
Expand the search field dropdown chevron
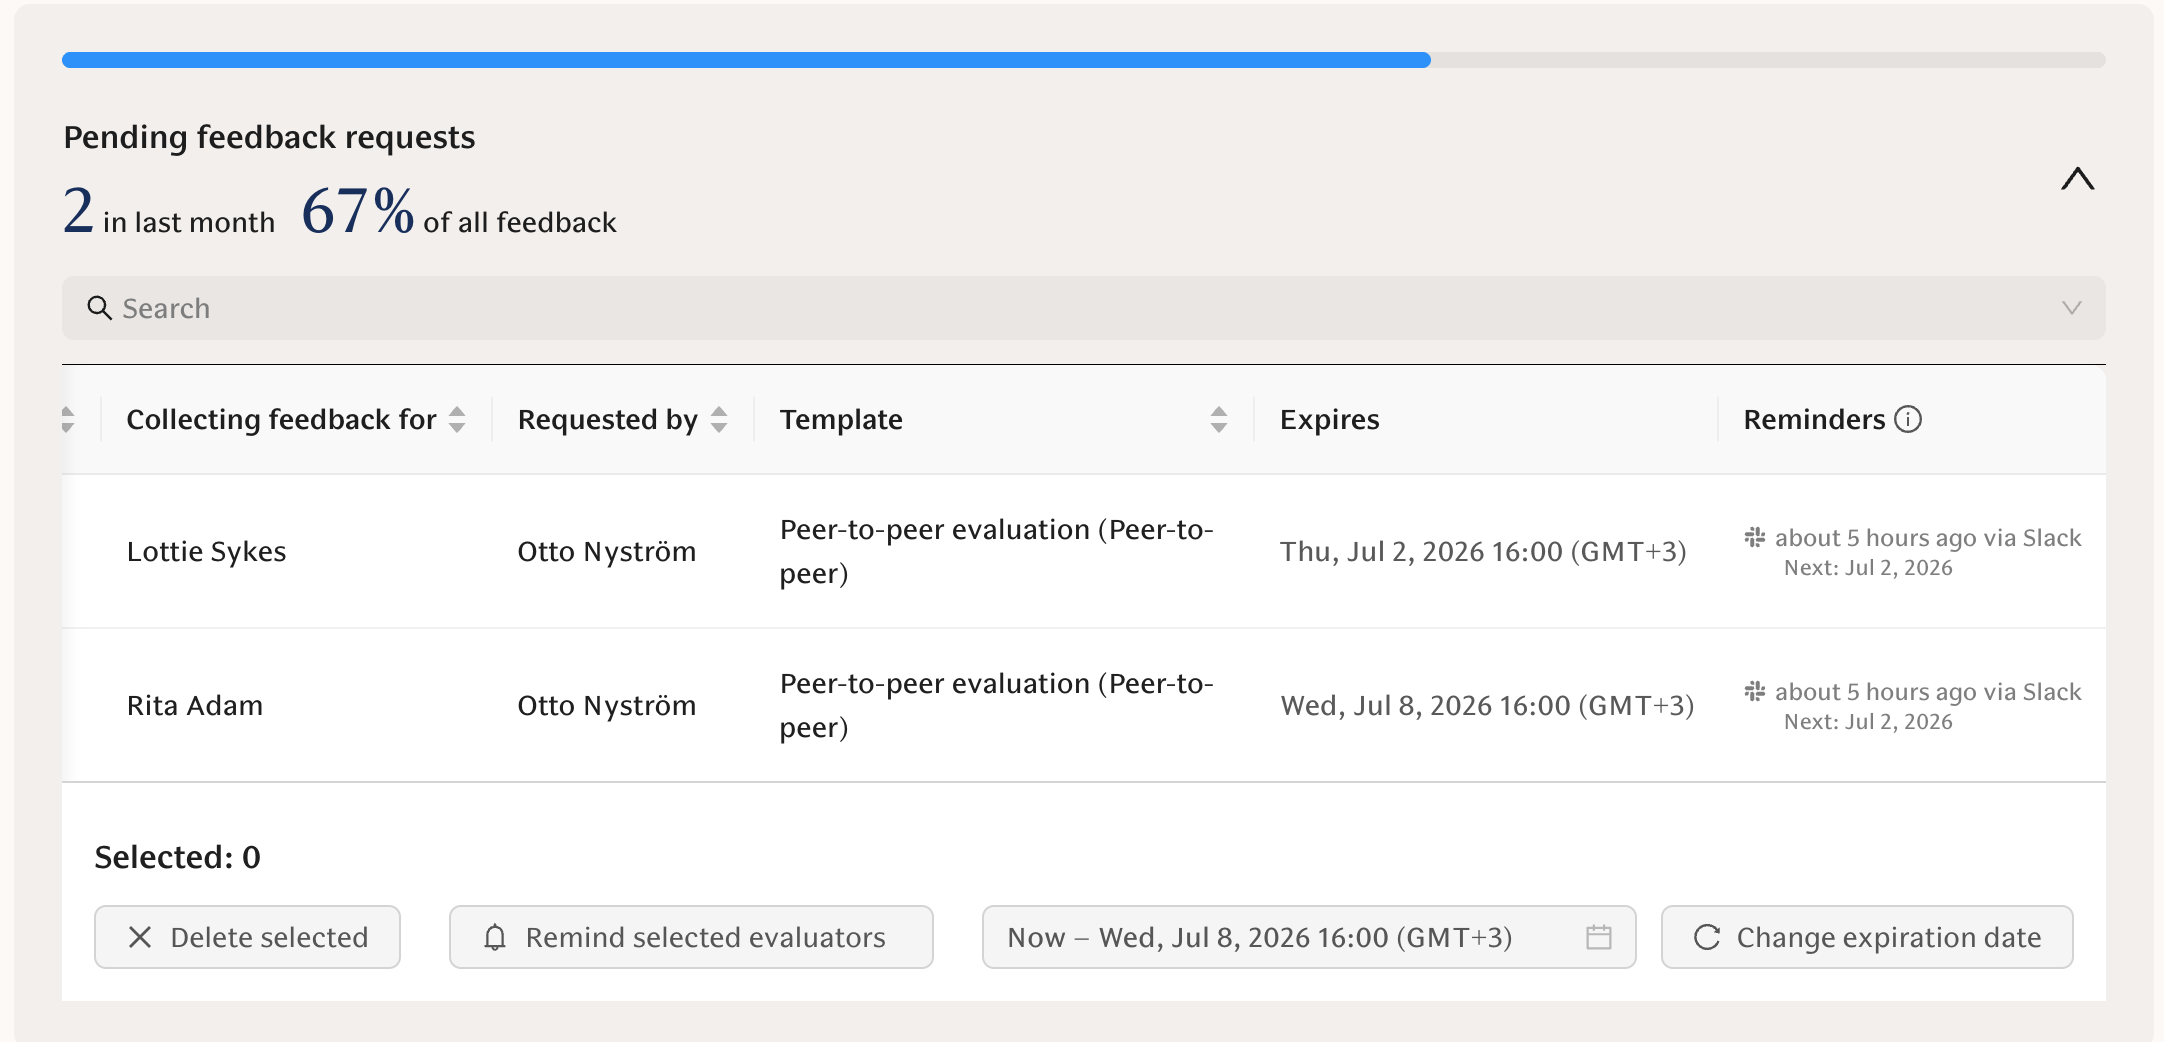(2072, 308)
